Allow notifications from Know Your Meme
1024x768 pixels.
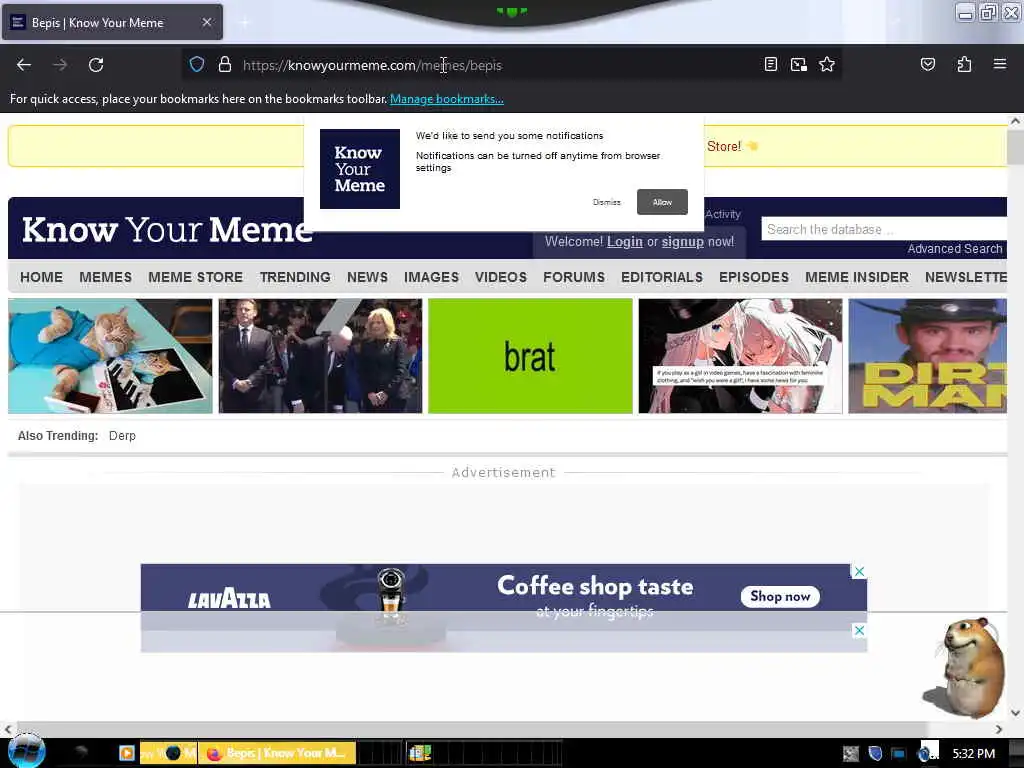[x=662, y=202]
